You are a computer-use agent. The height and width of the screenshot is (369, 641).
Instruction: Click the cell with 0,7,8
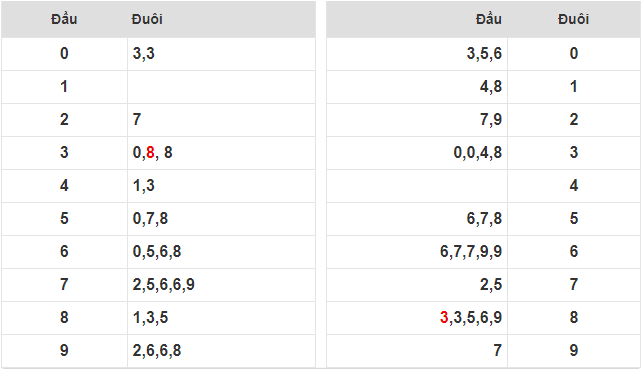[x=221, y=219]
